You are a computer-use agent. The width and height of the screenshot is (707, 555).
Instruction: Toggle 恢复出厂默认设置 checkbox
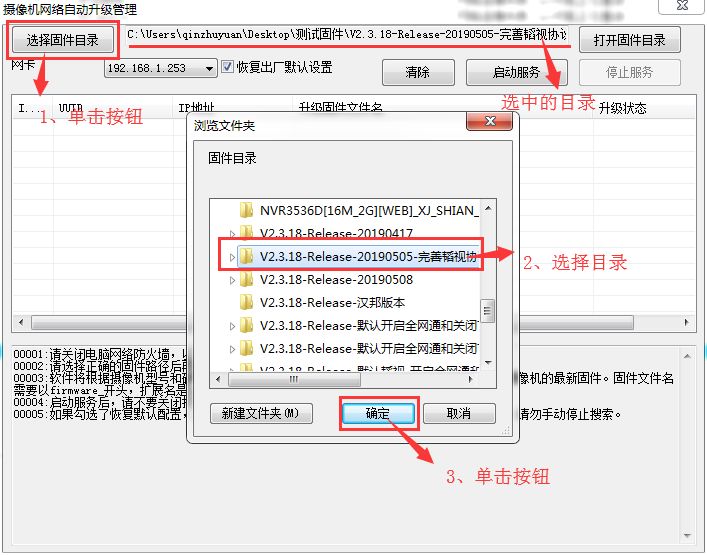(227, 67)
